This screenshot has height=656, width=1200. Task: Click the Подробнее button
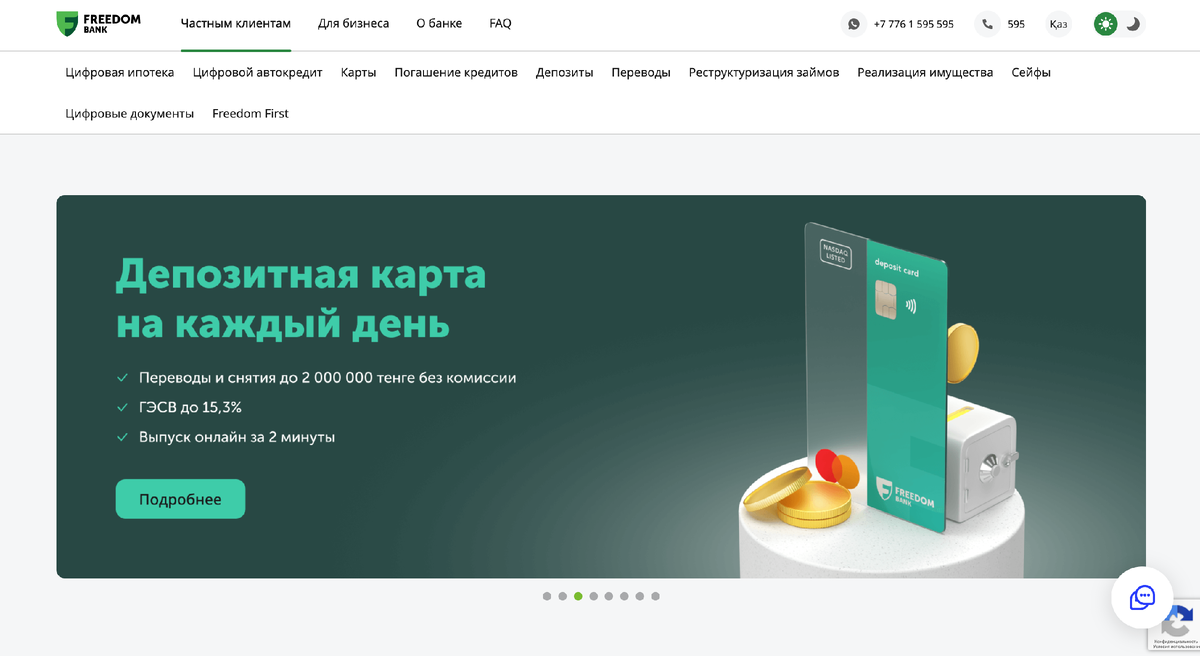click(x=180, y=499)
